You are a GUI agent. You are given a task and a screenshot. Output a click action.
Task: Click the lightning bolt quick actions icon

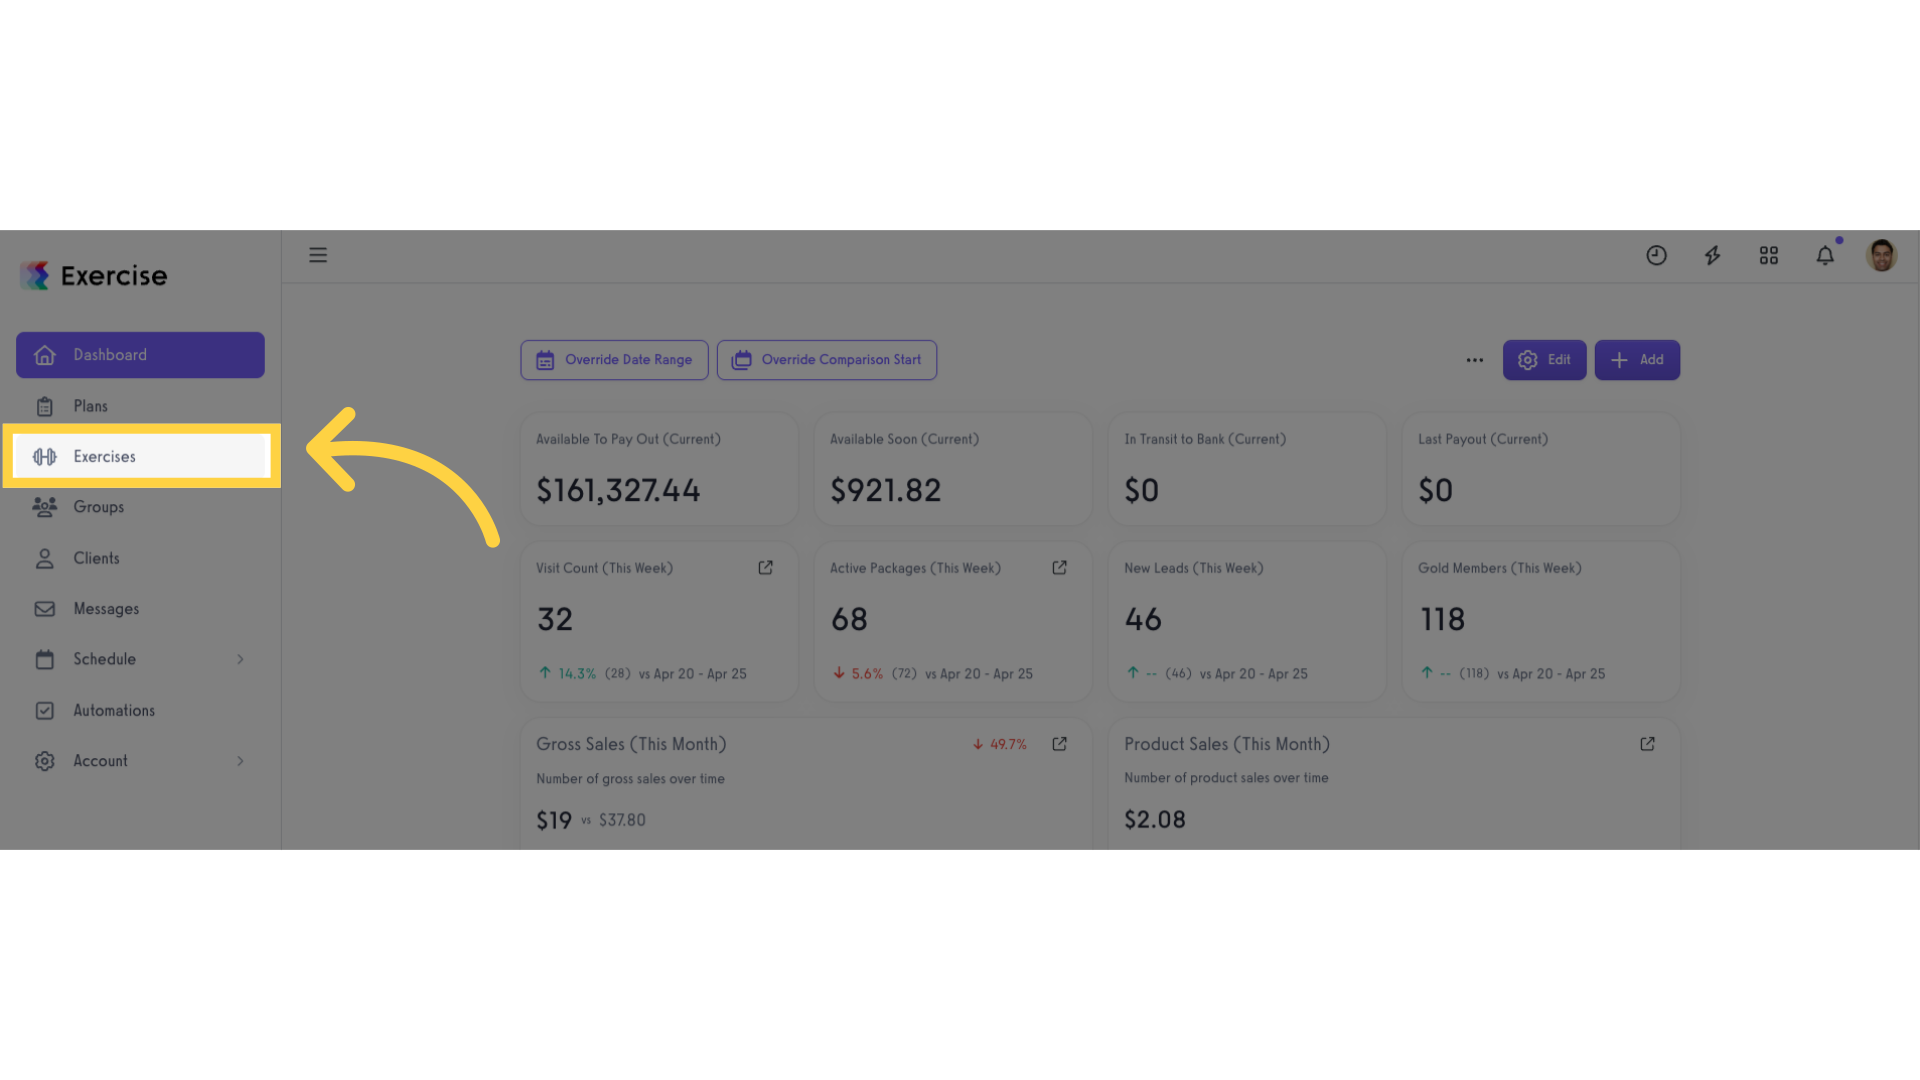[x=1713, y=256]
